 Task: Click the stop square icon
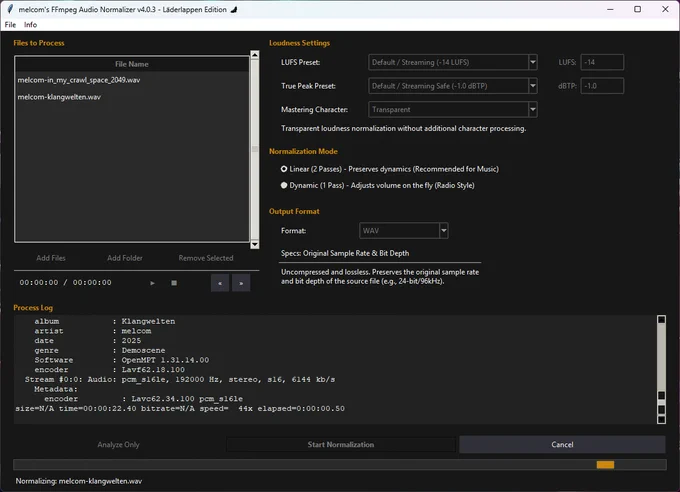coord(174,283)
